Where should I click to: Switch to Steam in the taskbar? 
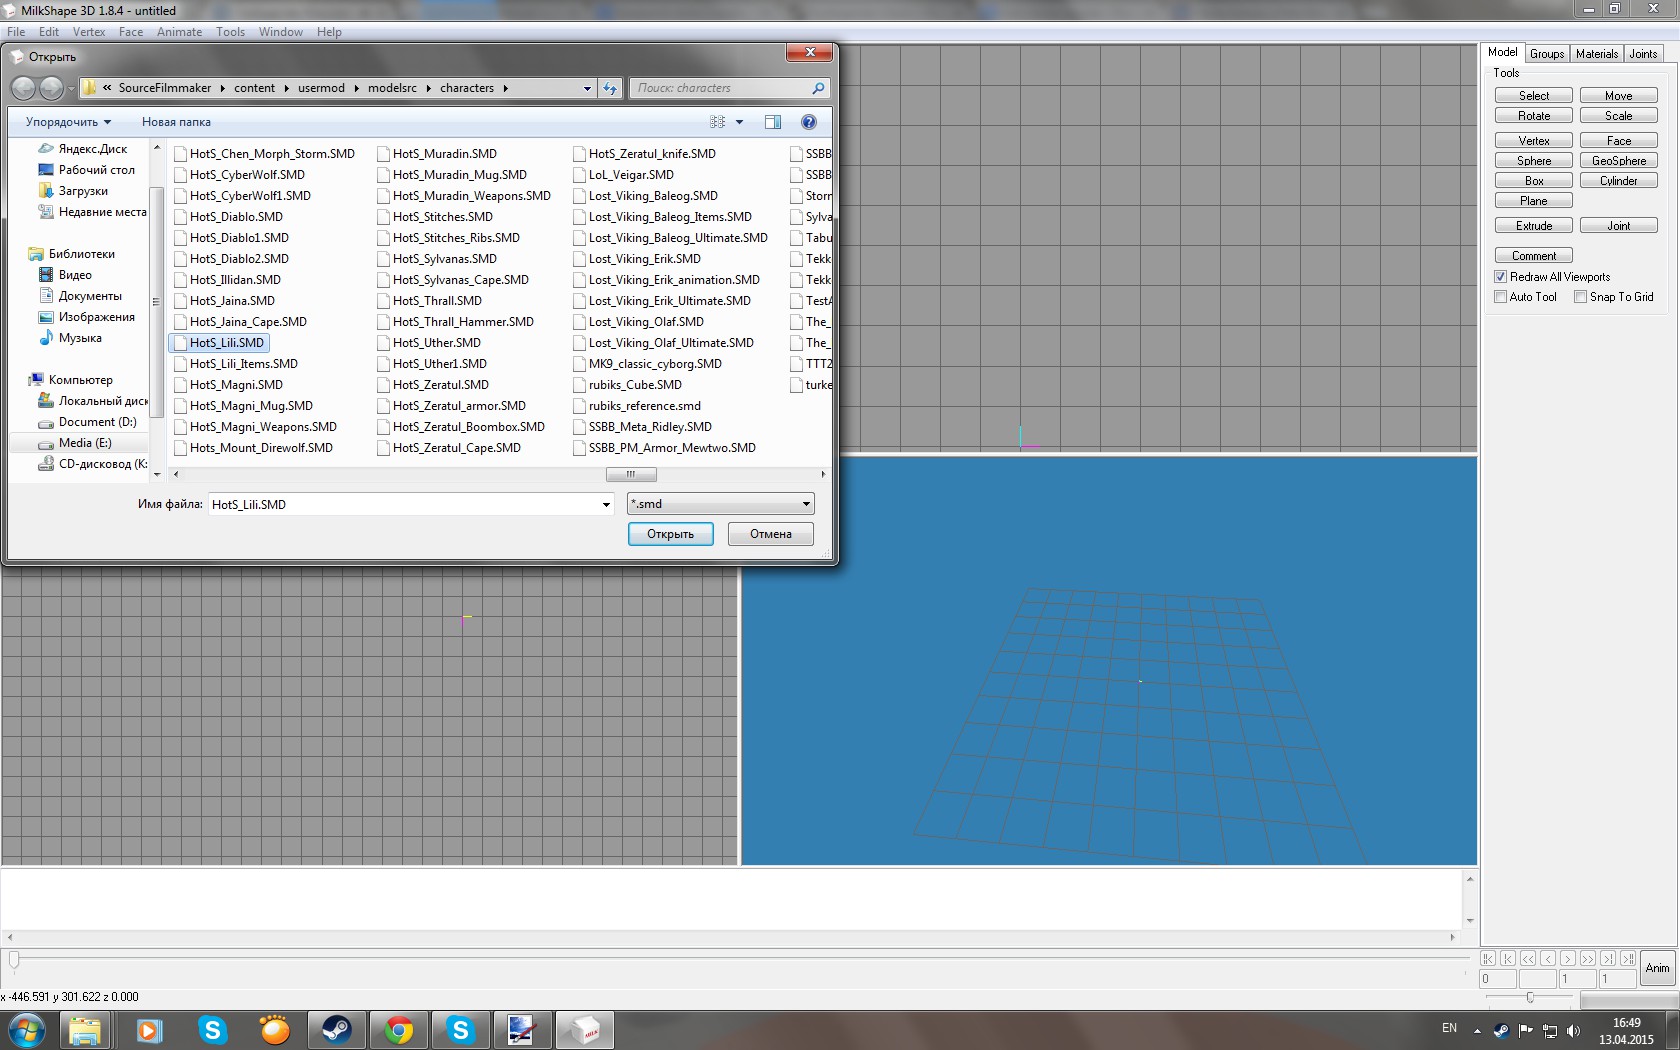click(x=336, y=1030)
